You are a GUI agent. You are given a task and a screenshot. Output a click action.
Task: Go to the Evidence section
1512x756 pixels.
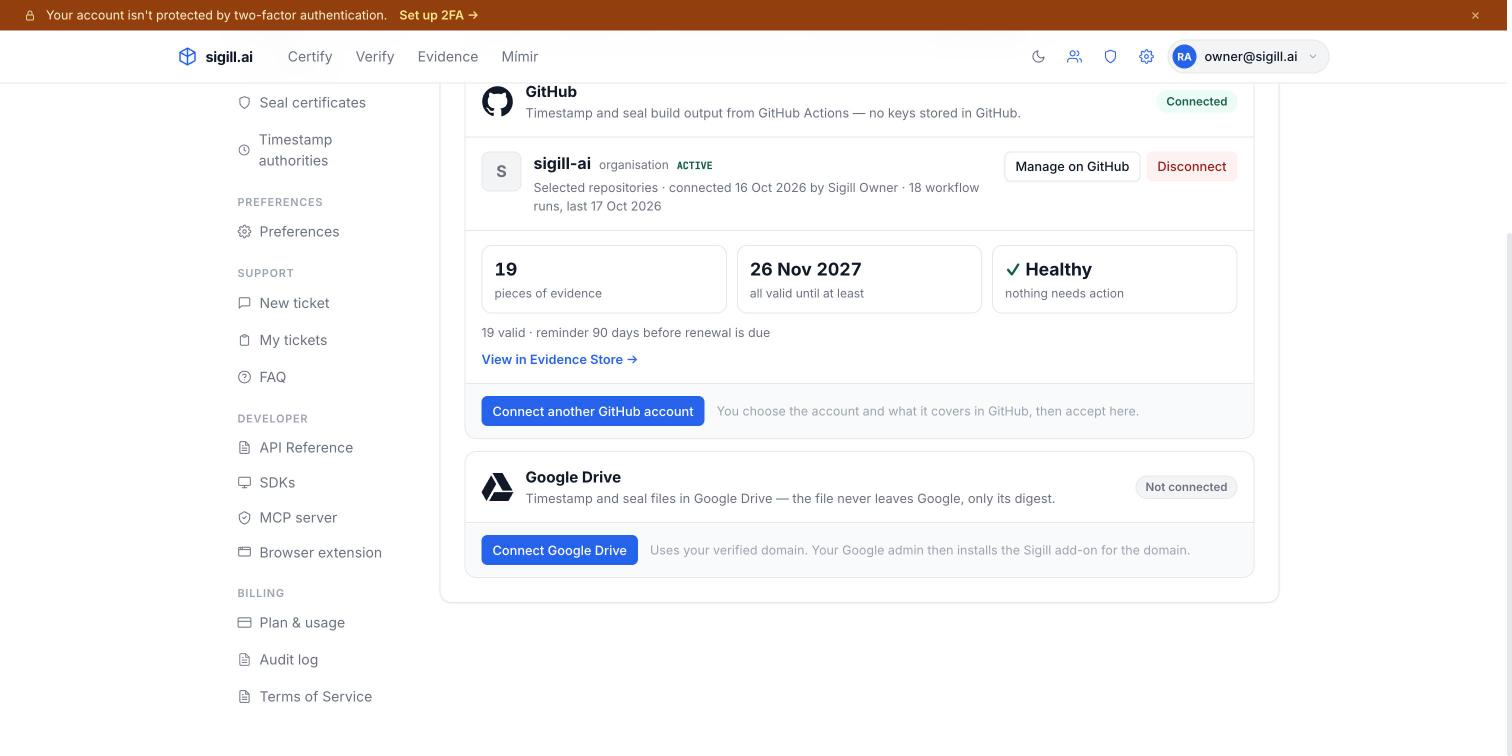tap(448, 57)
